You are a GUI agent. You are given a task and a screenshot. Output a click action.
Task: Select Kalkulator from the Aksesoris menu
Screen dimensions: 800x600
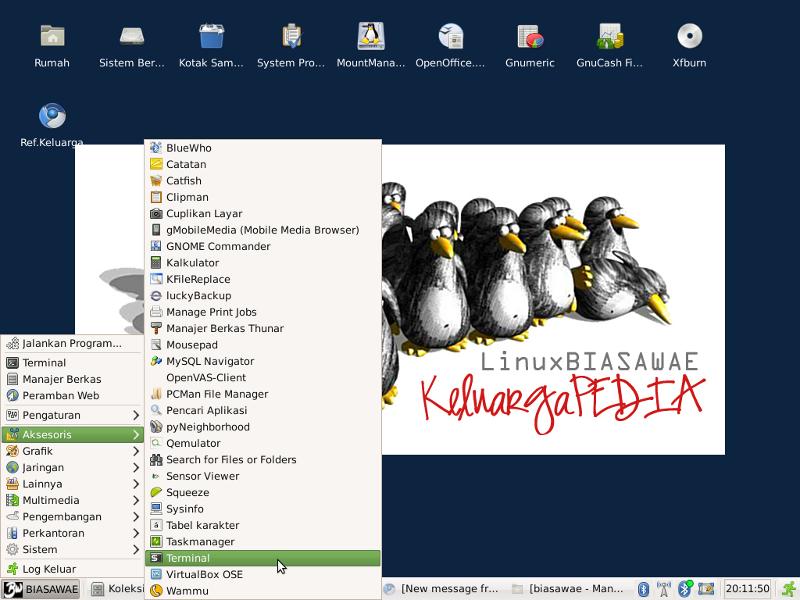point(192,263)
